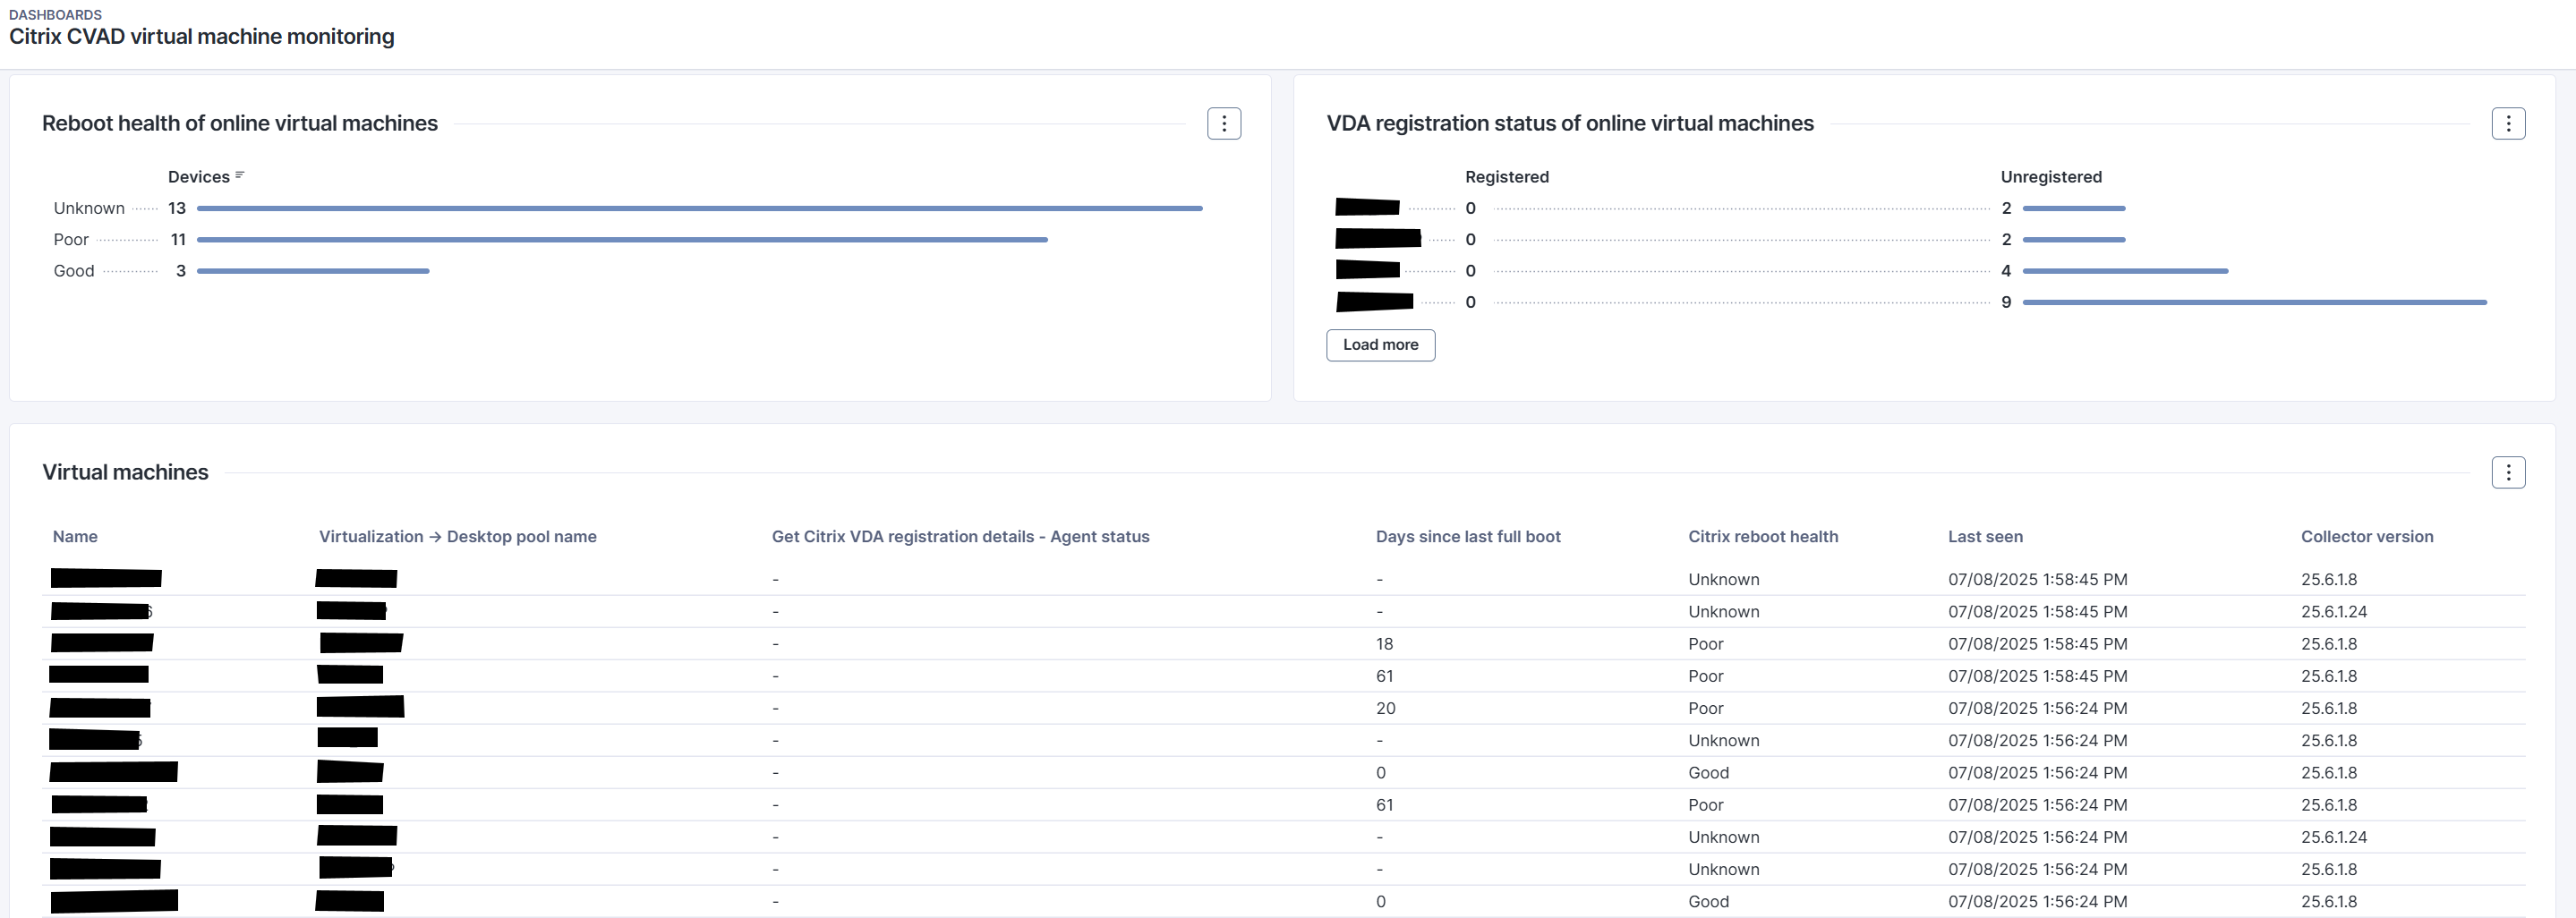Click the Last seen column header
This screenshot has width=2576, height=918.
coord(1984,536)
